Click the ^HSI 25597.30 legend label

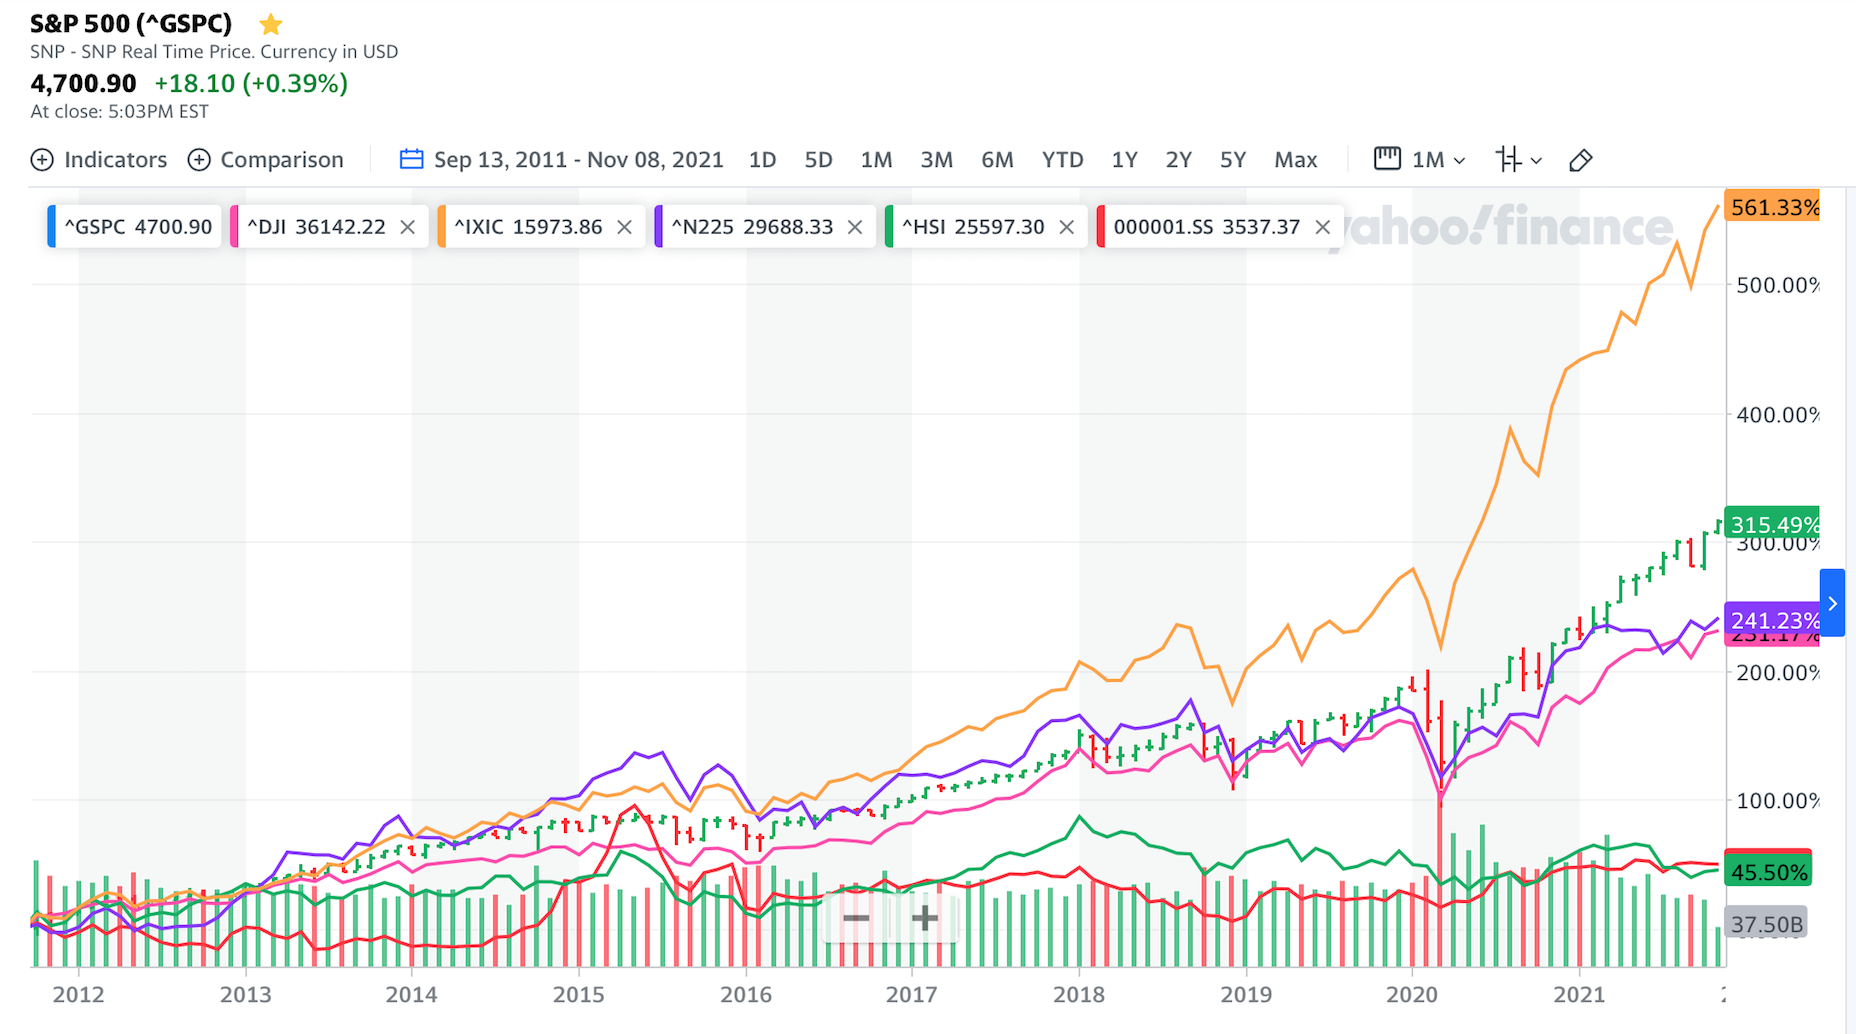973,227
